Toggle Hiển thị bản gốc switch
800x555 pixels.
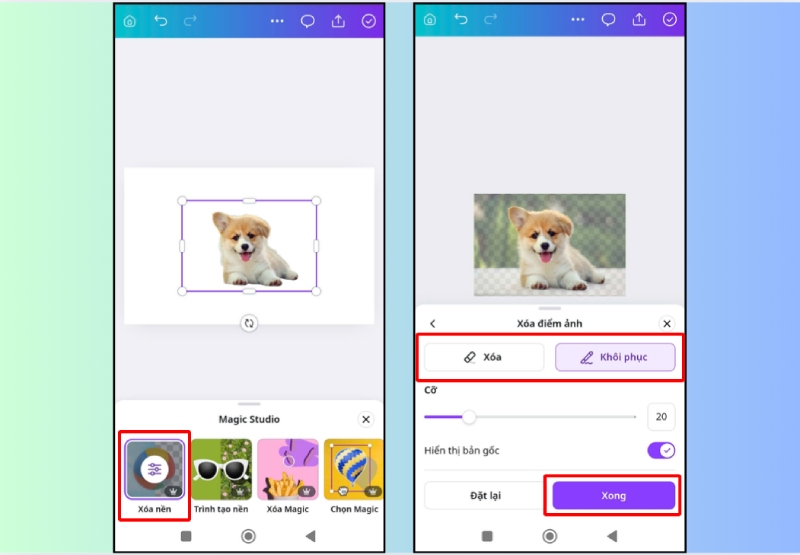click(x=661, y=451)
